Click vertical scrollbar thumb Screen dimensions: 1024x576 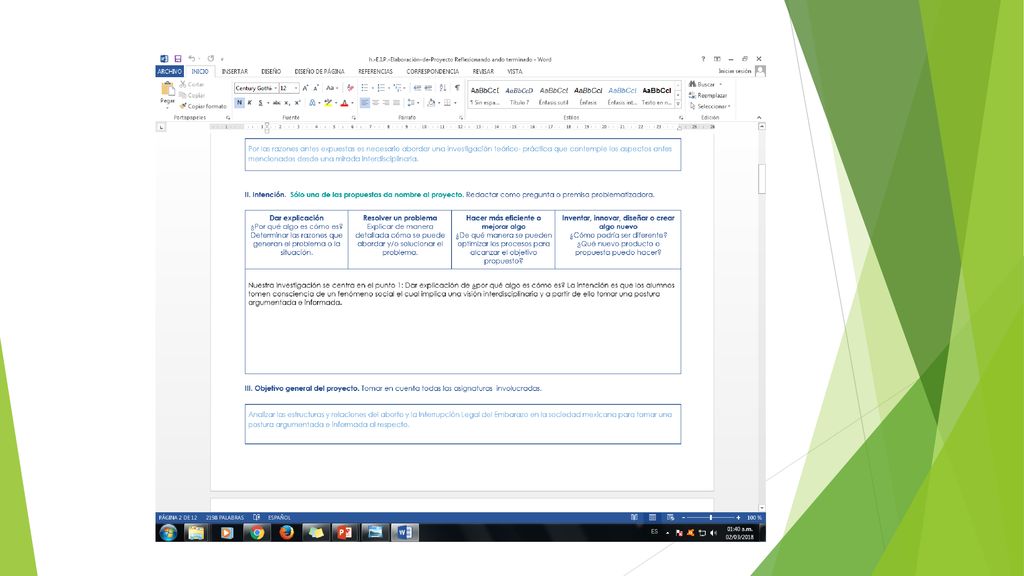point(761,179)
